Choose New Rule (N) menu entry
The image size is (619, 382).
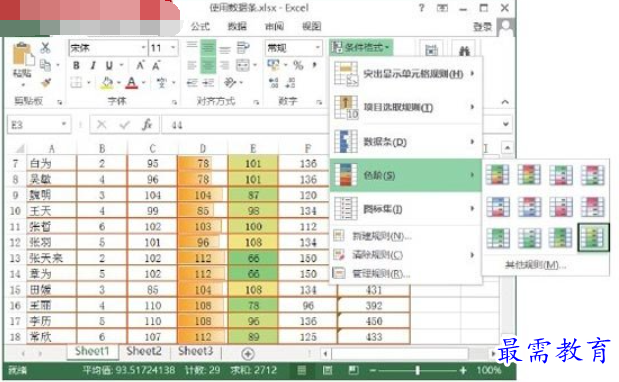pos(406,236)
